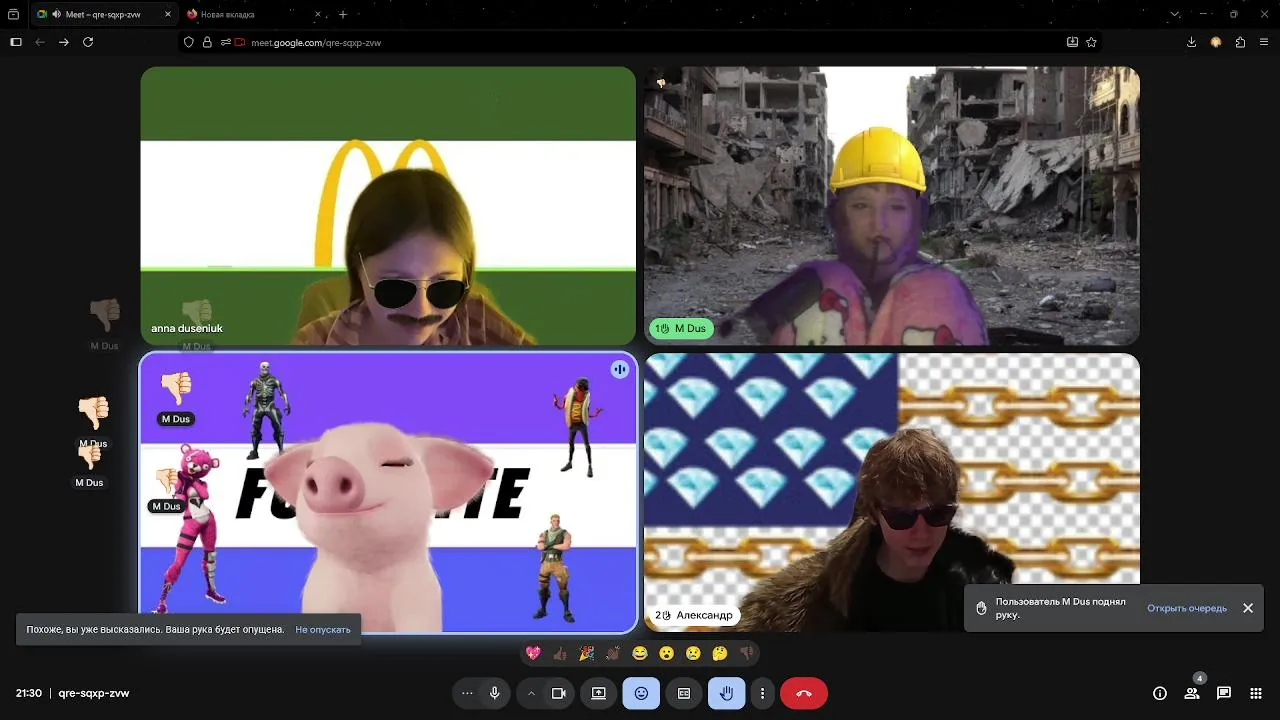The image size is (1280, 720).
Task: Click the meeting code 'qre-sqxp-zvw'
Action: (x=94, y=693)
